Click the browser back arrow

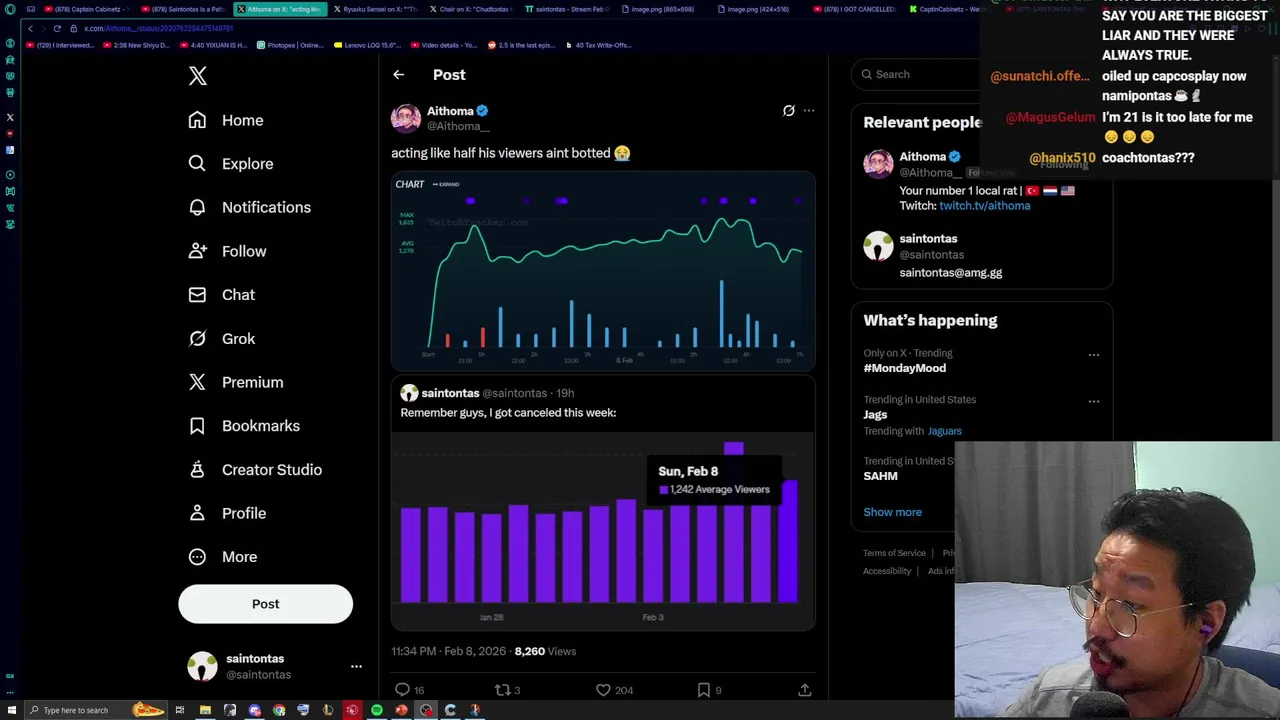coord(30,28)
